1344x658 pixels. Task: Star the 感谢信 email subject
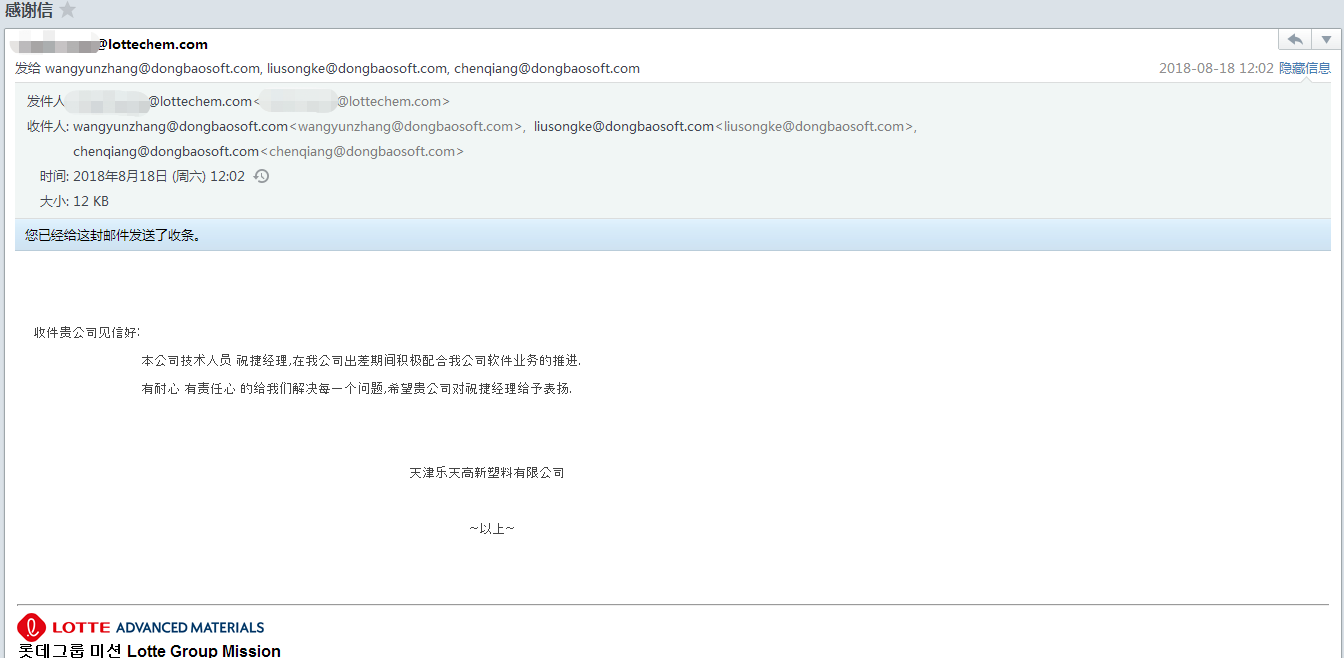click(67, 11)
